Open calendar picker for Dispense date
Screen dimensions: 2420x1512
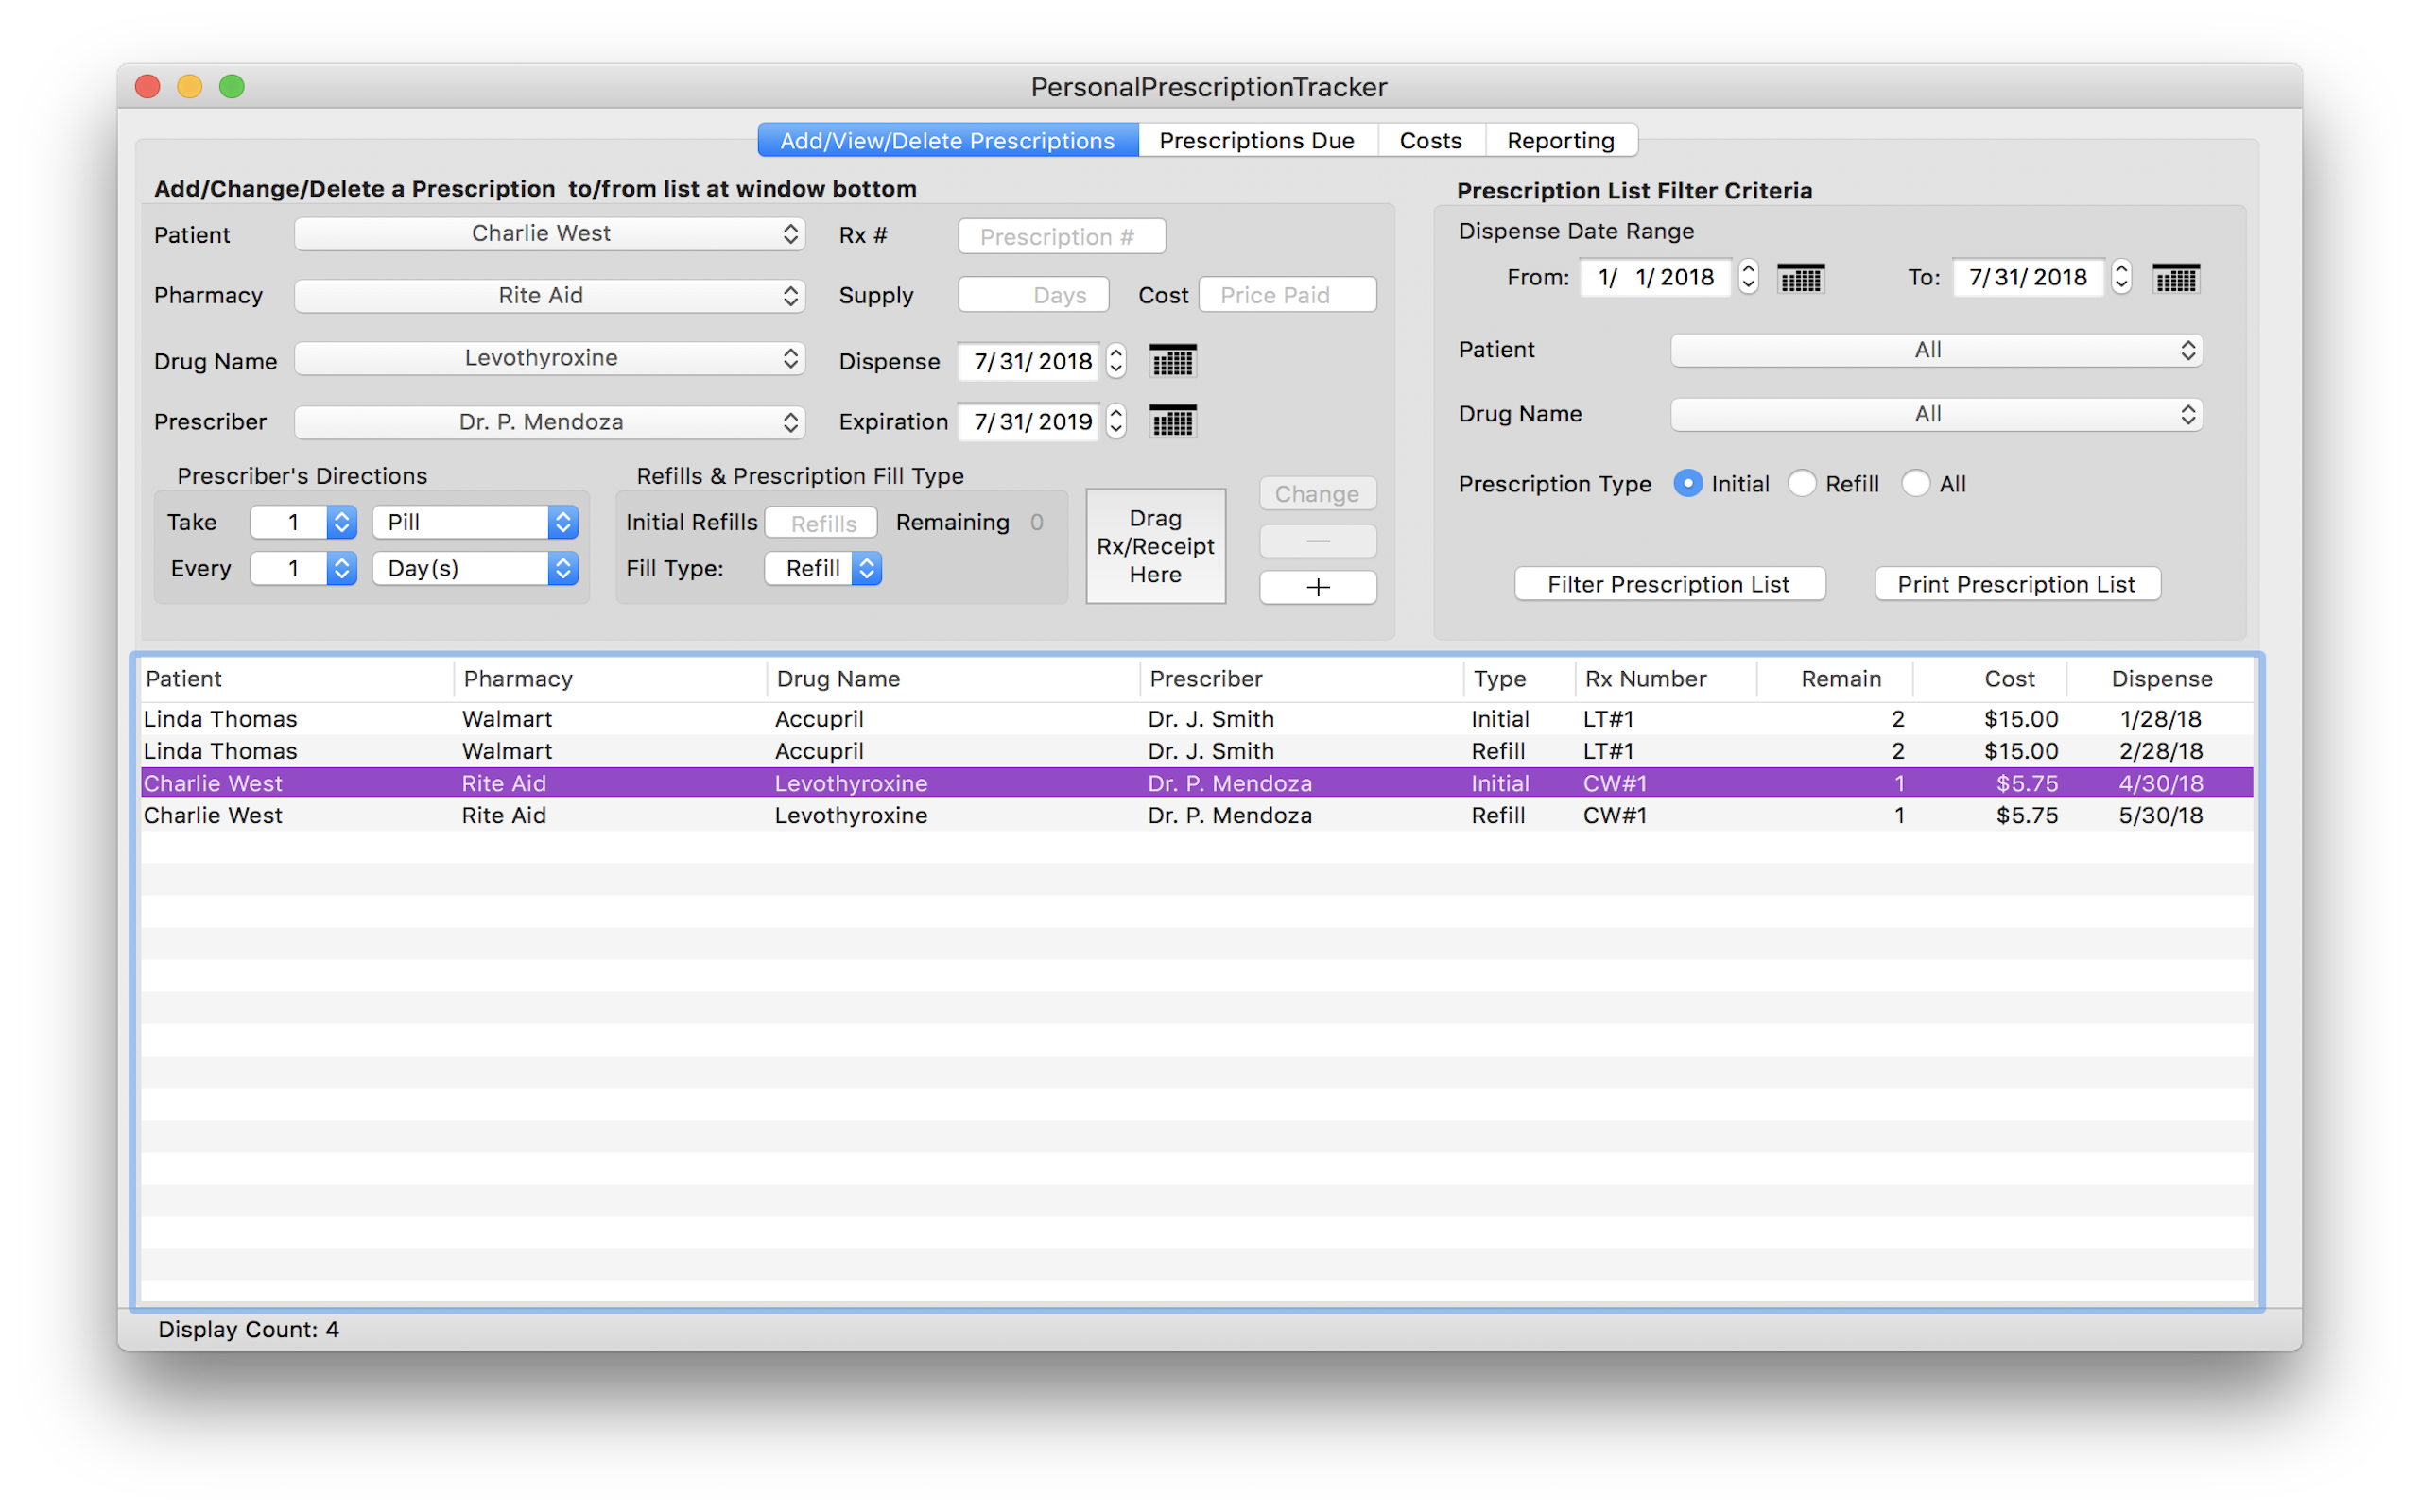(x=1172, y=361)
